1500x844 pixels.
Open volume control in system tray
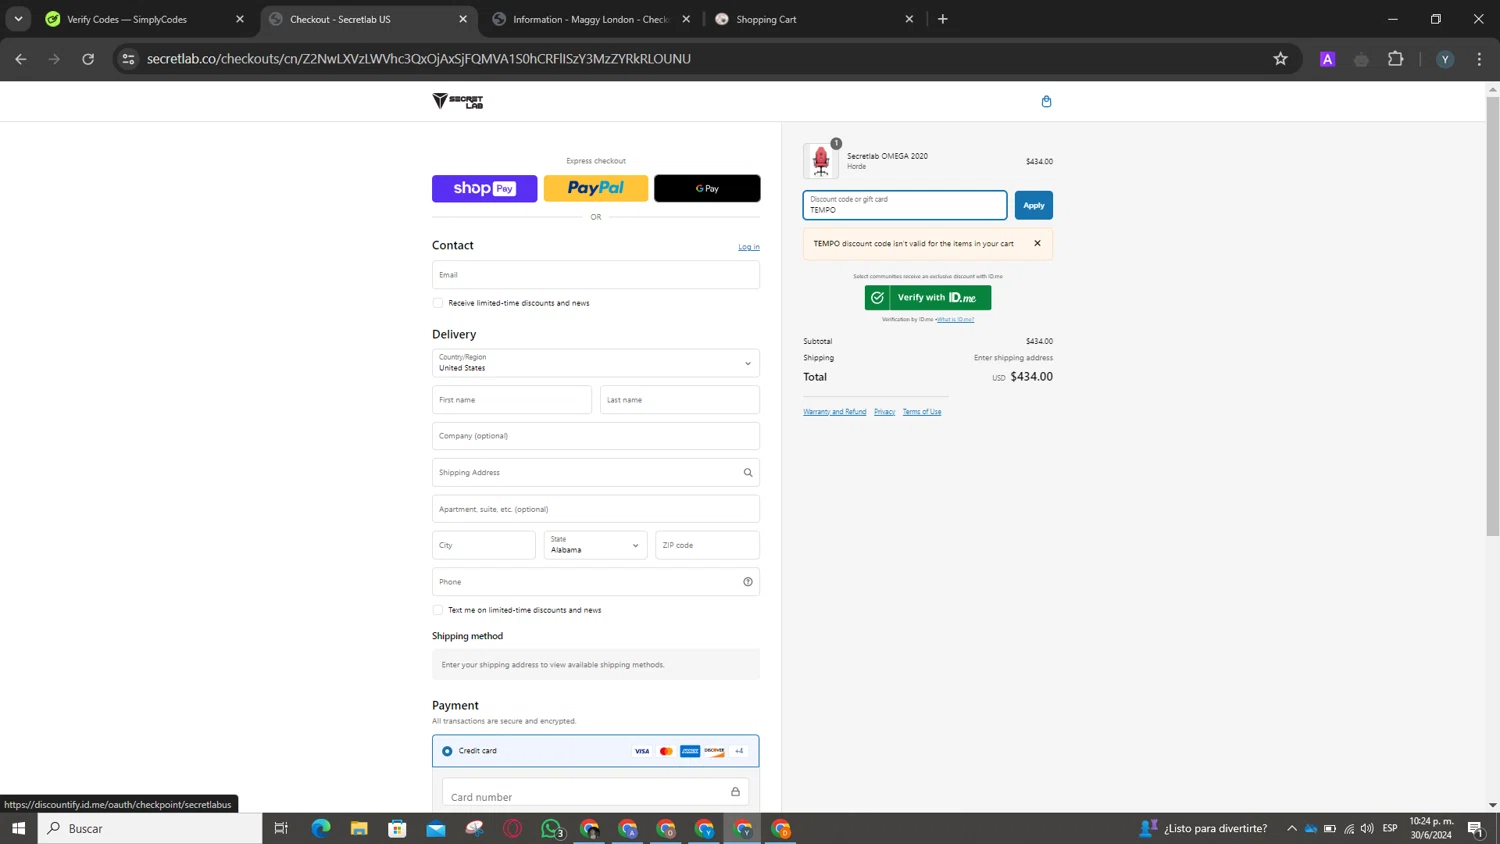[x=1367, y=828]
